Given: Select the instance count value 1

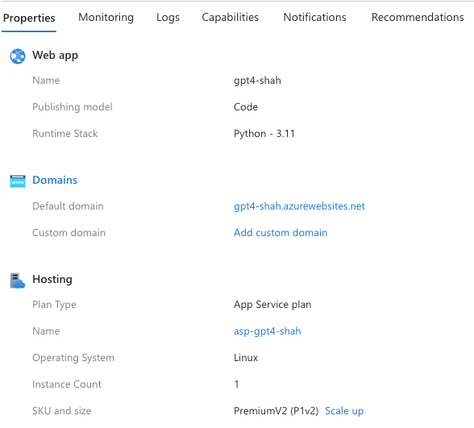Looking at the screenshot, I should 236,384.
